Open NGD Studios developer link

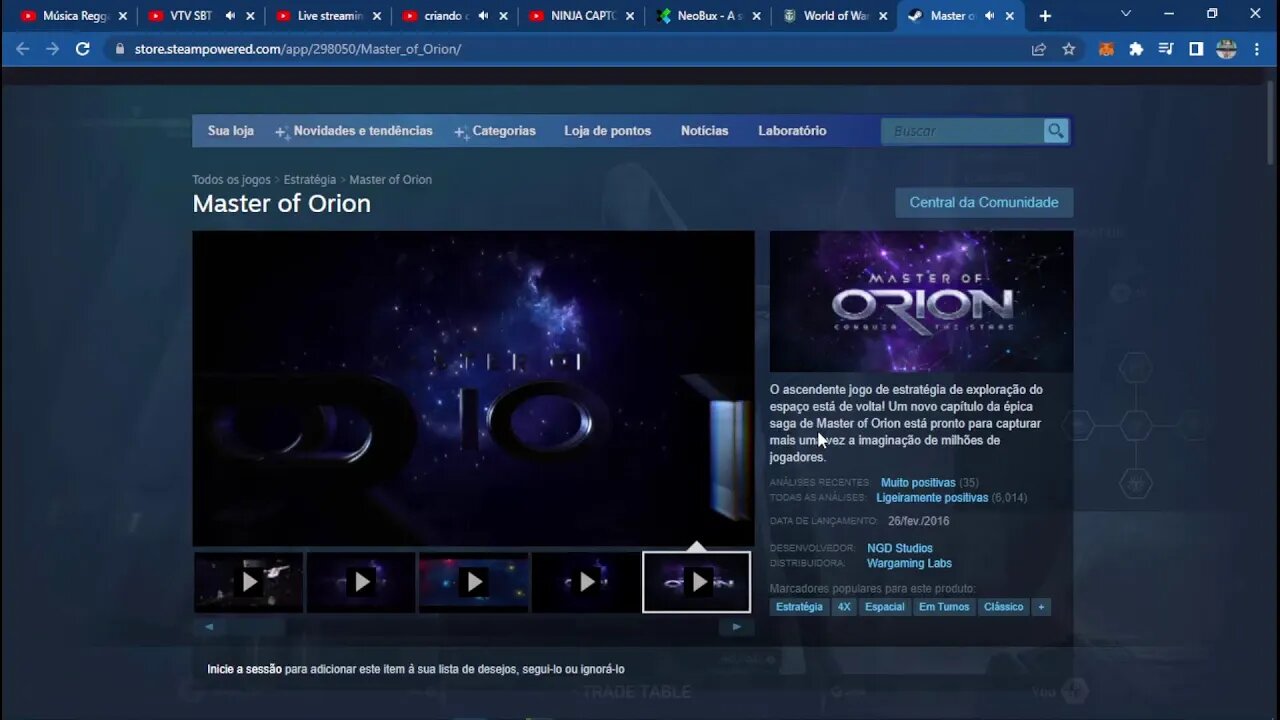point(900,548)
